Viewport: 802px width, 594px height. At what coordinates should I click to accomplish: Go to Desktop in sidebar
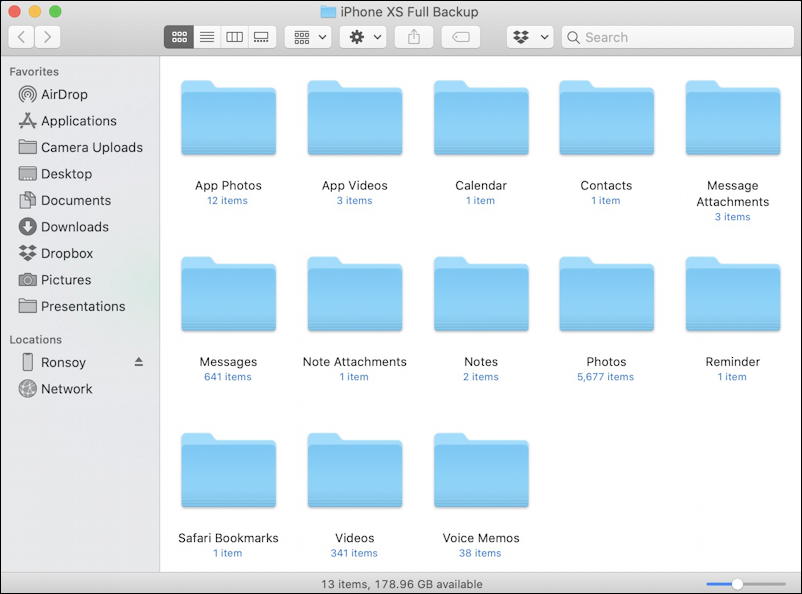[x=55, y=174]
